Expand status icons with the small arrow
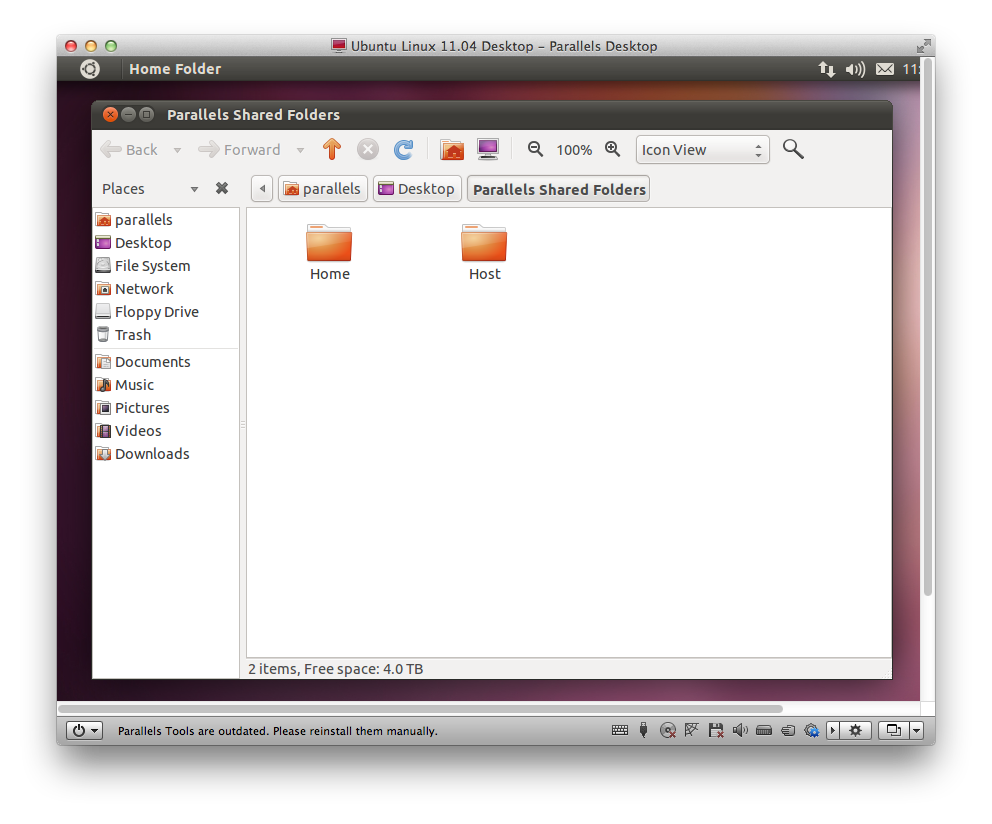 coord(833,730)
